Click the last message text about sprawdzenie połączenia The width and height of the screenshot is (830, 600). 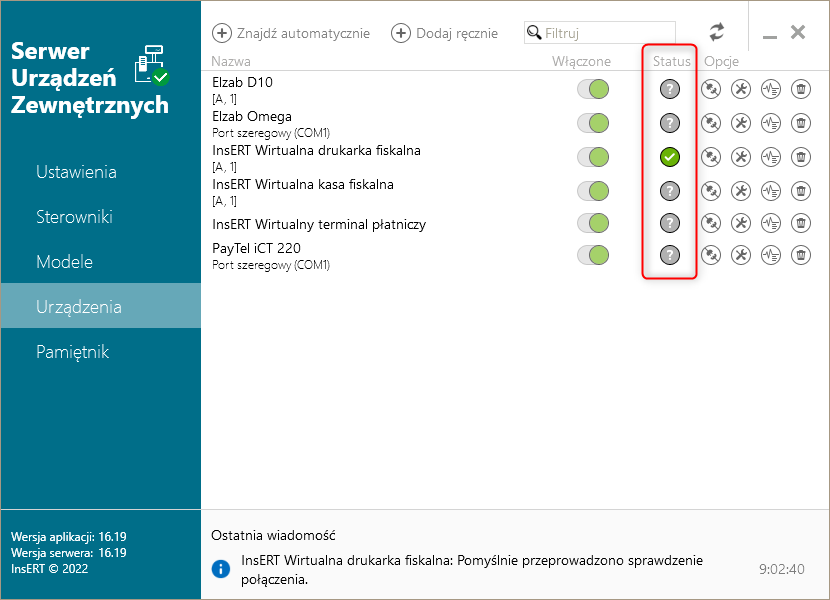(x=472, y=570)
